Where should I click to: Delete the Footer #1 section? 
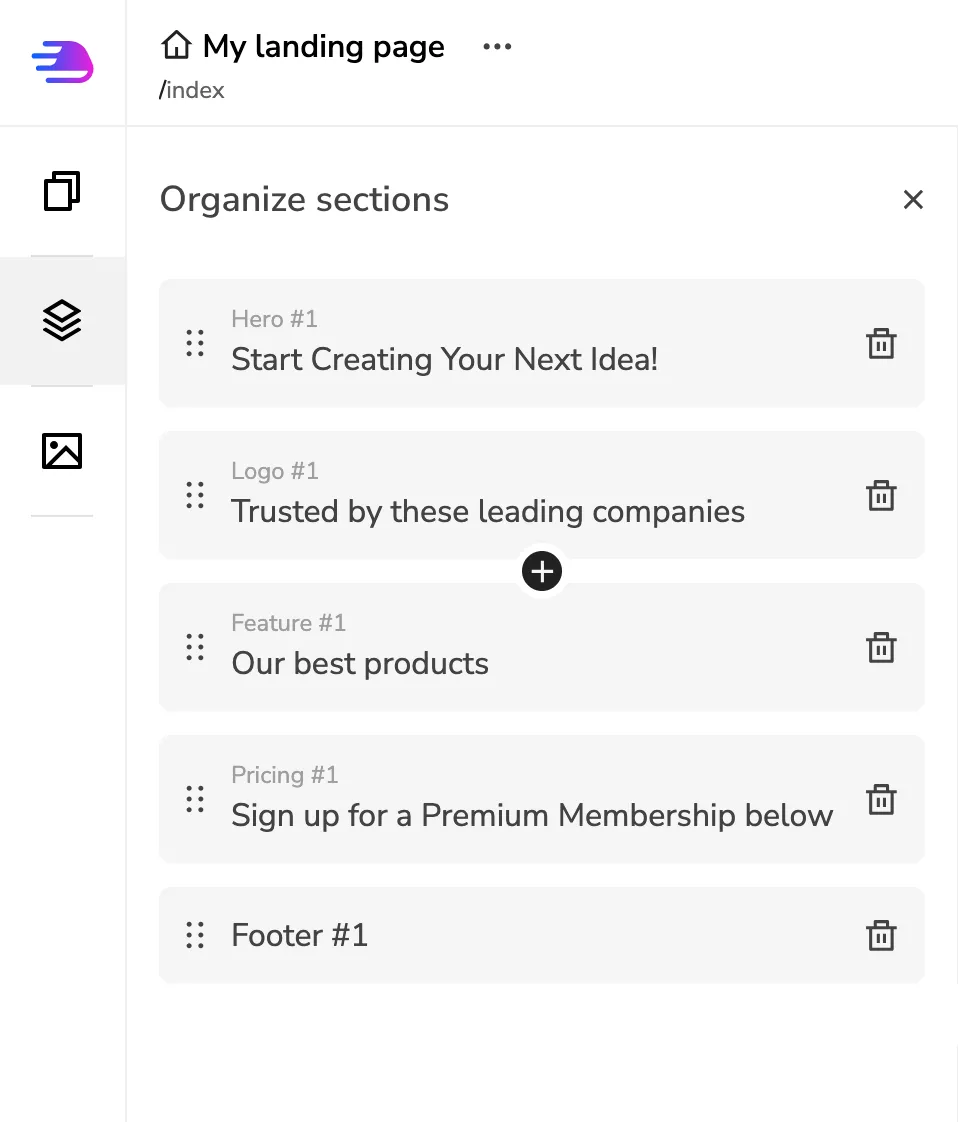881,935
